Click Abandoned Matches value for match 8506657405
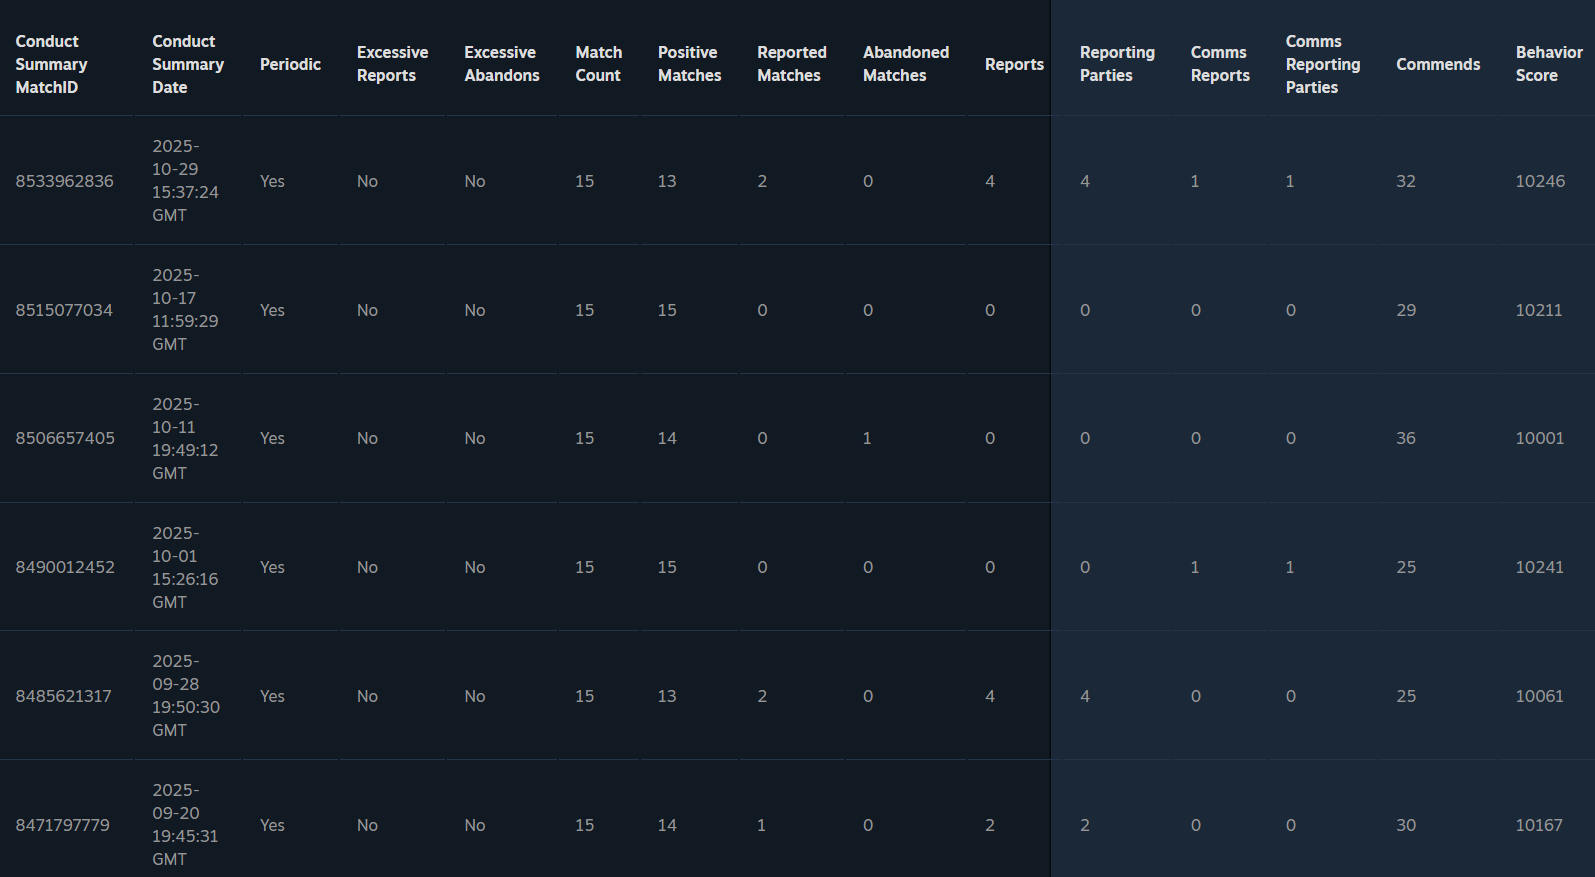Screen dimensions: 1595x877 (x=867, y=438)
